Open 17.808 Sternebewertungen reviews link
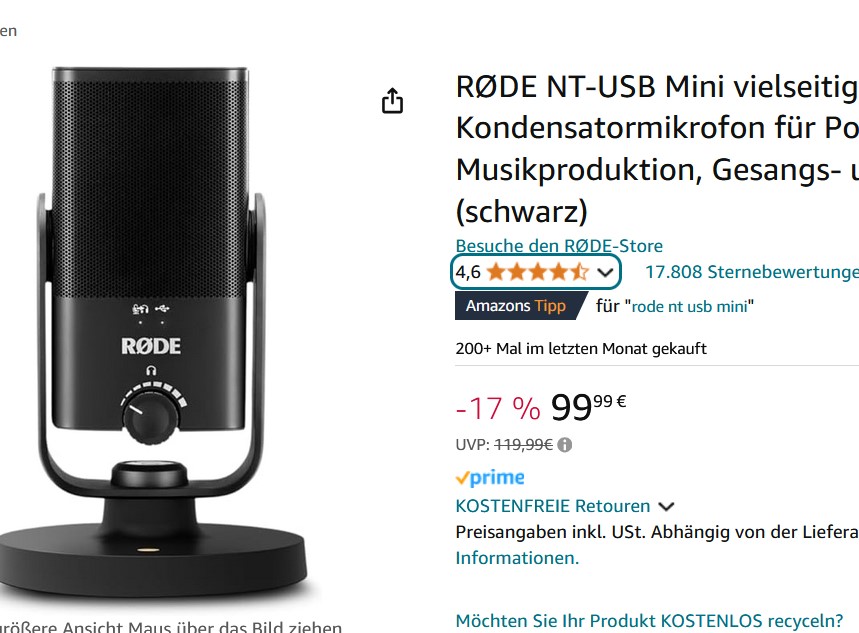 point(752,272)
